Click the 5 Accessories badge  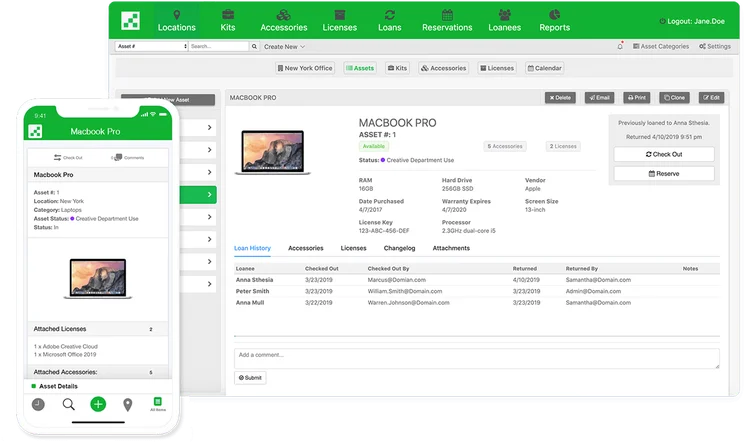[x=505, y=147]
